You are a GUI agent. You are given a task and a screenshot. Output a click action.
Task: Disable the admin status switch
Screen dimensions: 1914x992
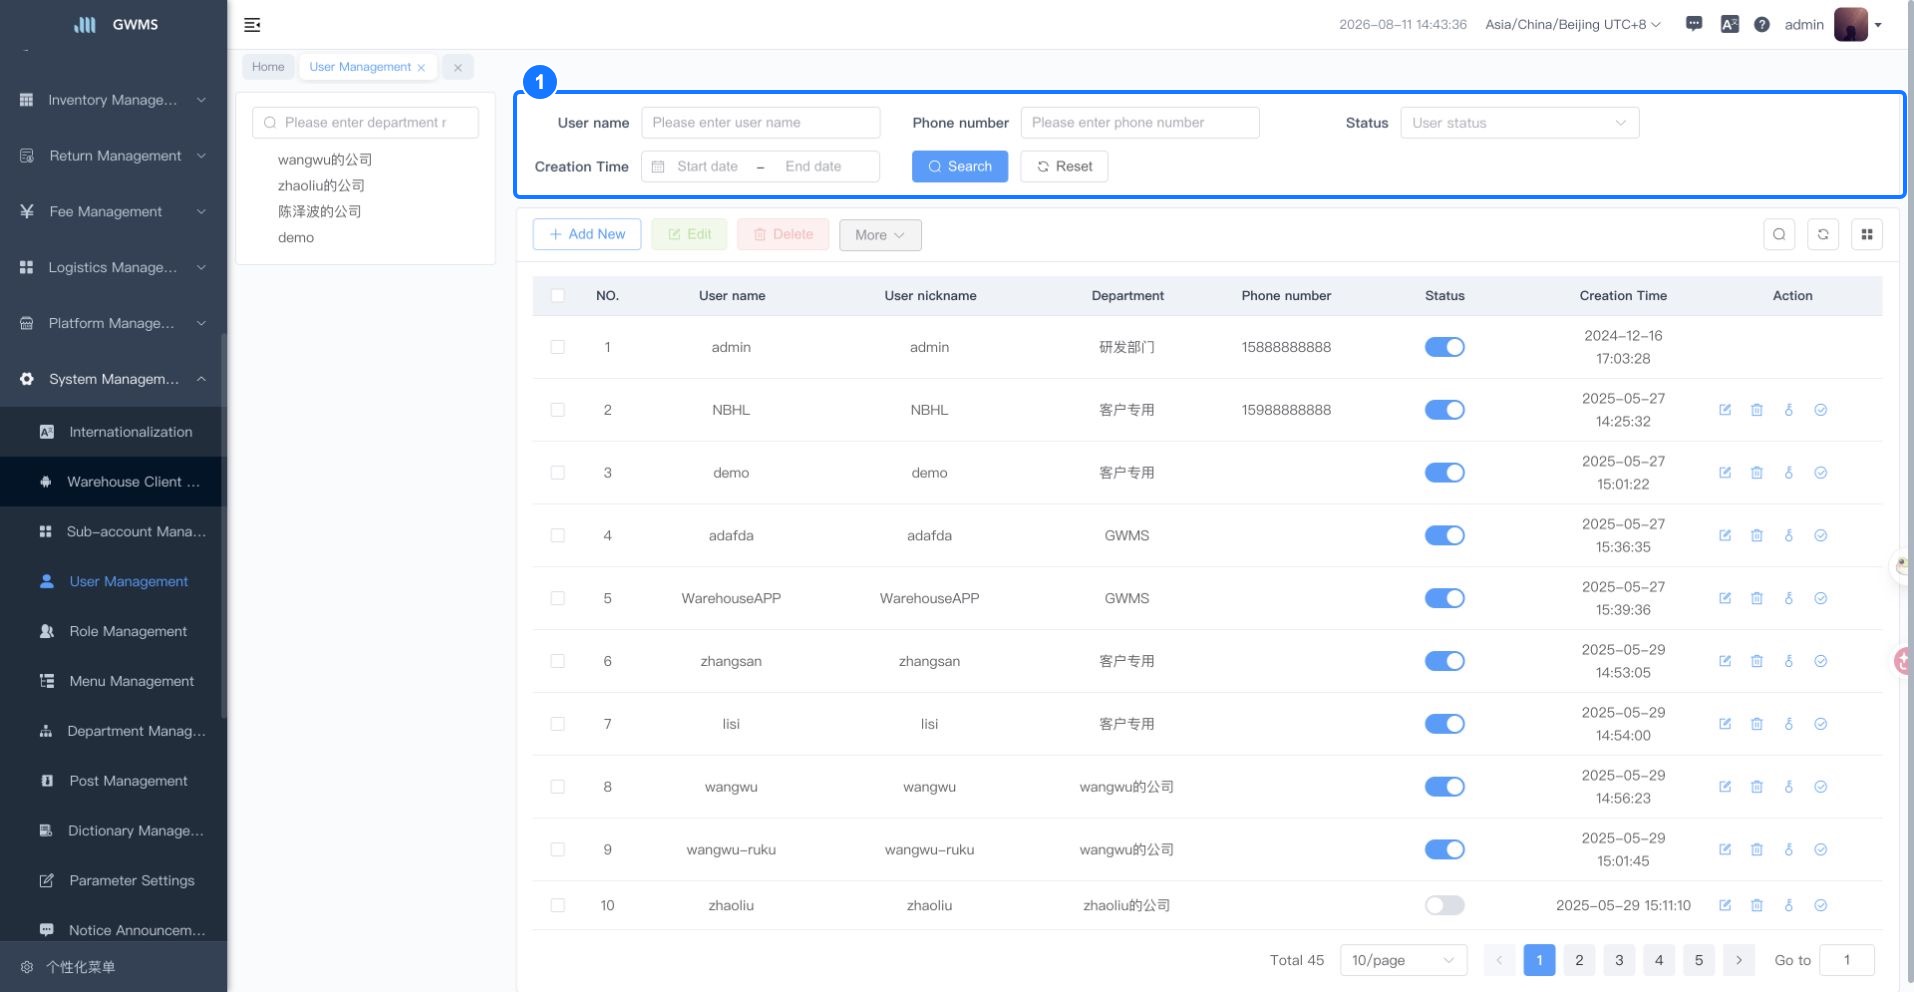[1444, 347]
